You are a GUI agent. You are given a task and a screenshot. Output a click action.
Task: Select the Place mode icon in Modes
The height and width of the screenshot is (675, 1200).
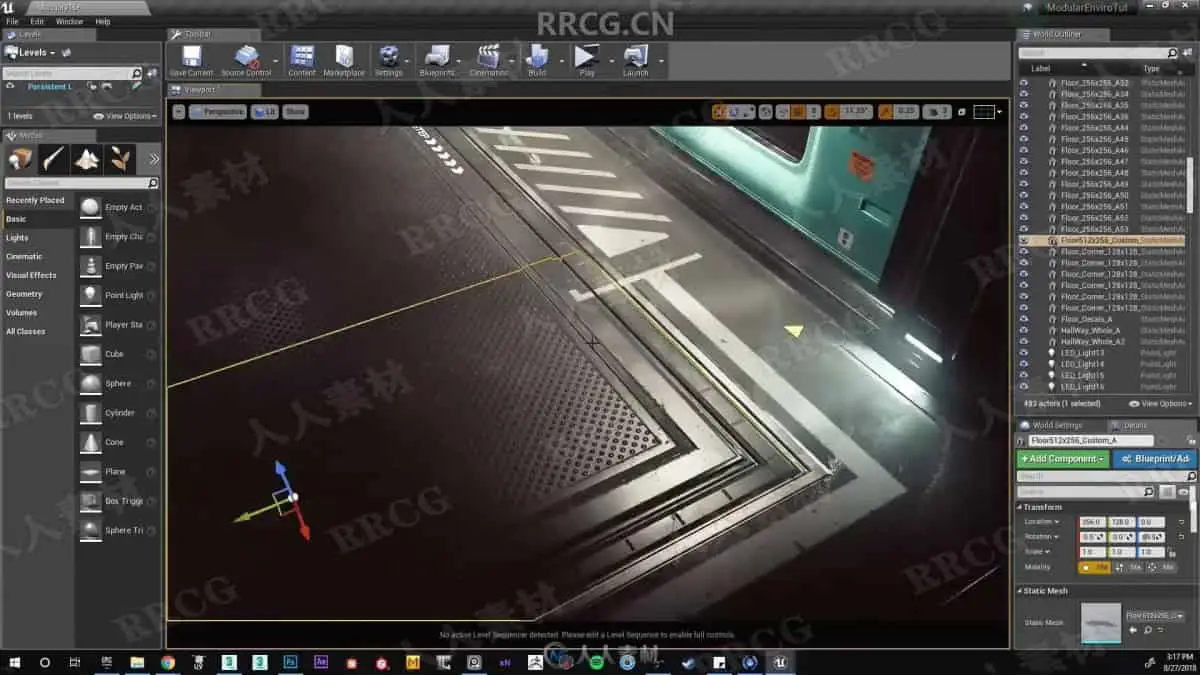(21, 158)
